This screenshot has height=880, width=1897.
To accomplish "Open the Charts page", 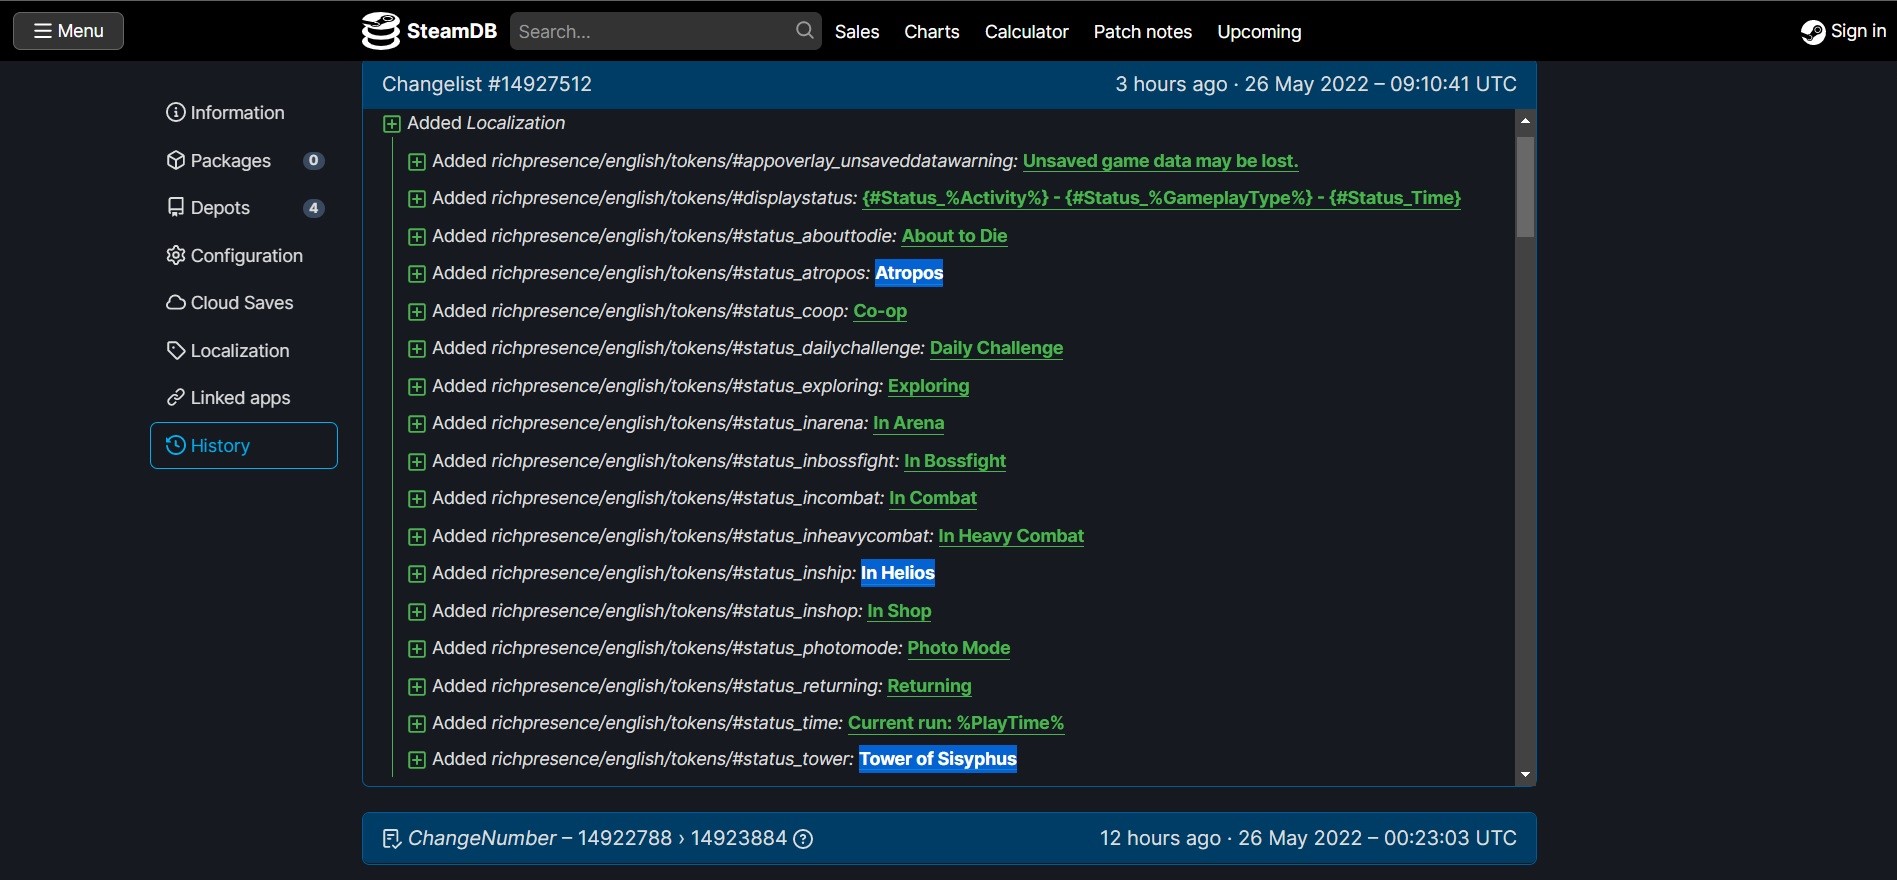I will click(x=931, y=32).
